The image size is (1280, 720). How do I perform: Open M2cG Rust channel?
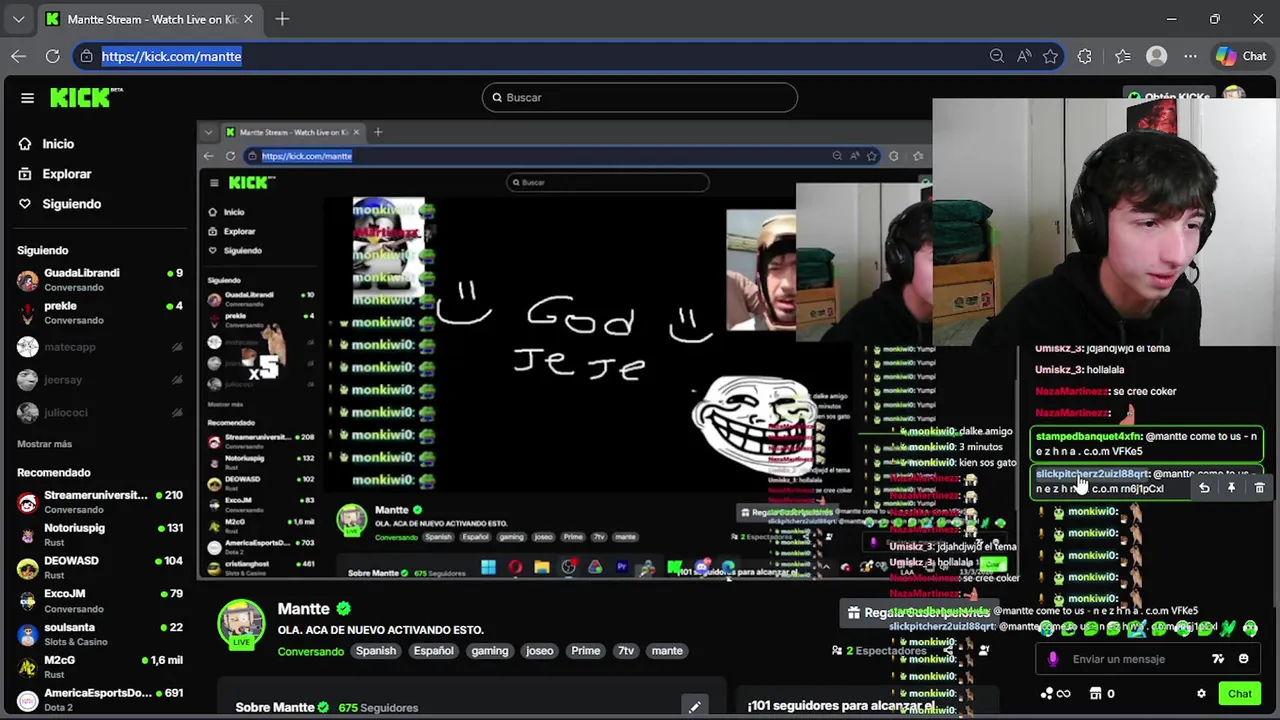[x=100, y=667]
